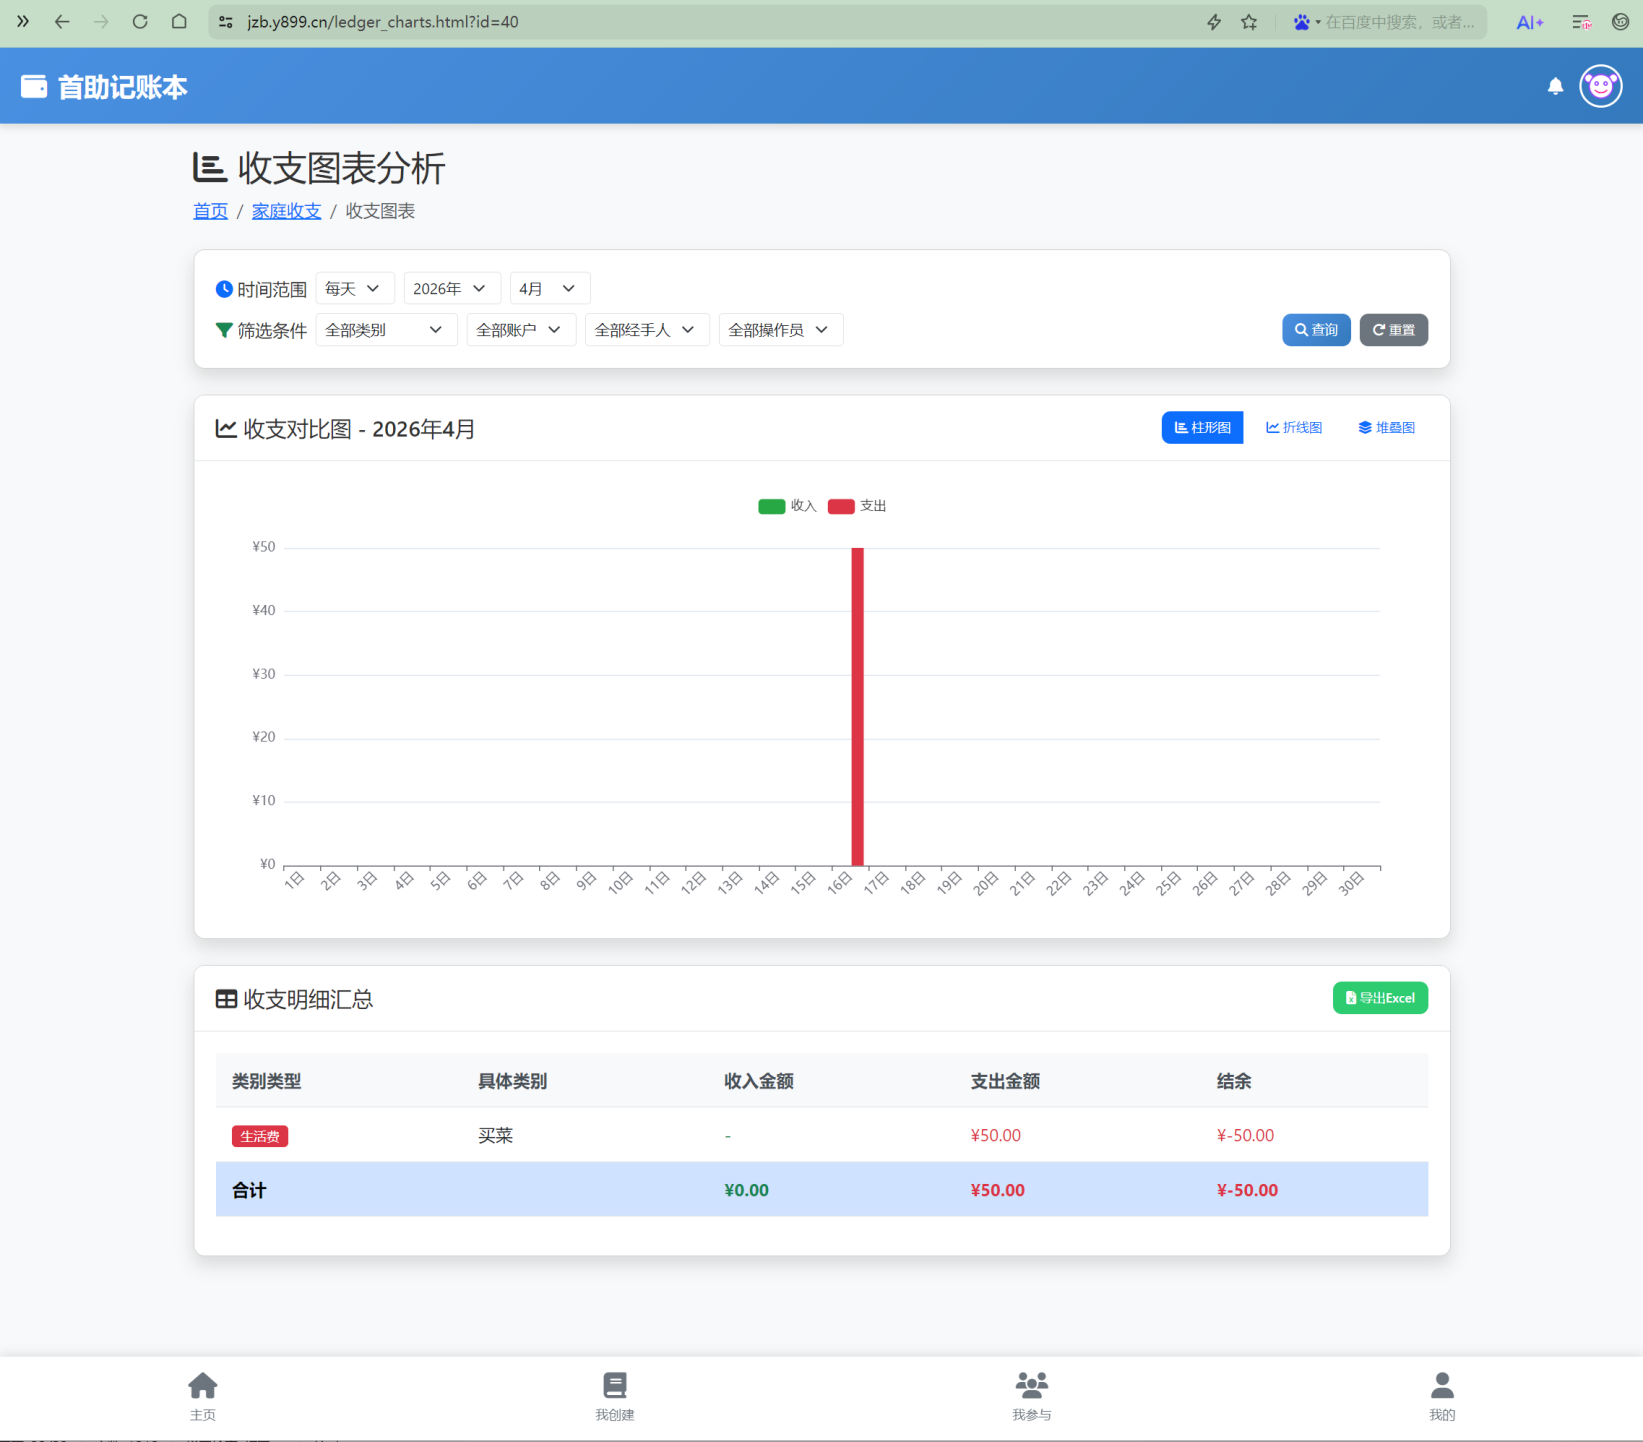Expand the 全部类别 category filter
This screenshot has width=1643, height=1442.
pos(385,330)
